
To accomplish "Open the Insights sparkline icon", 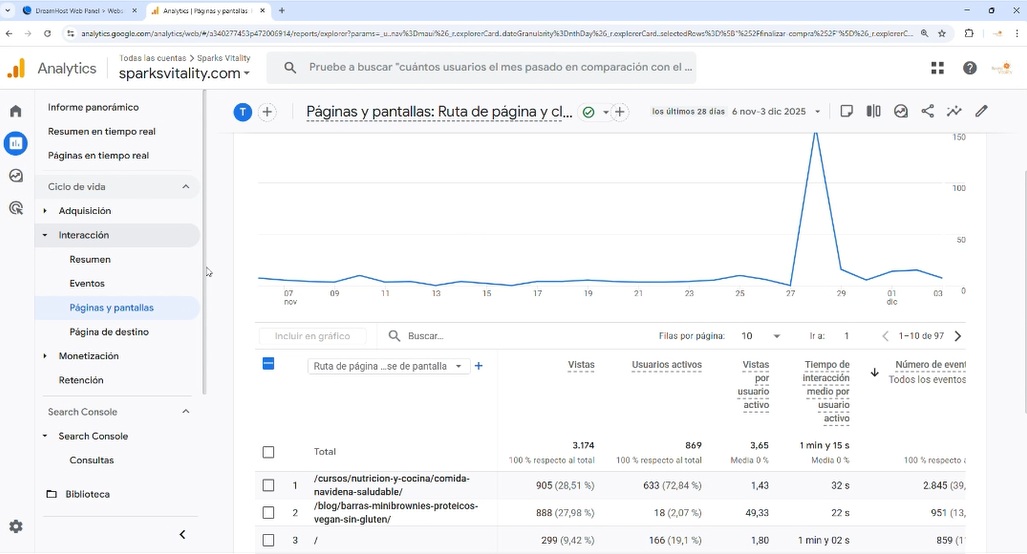I will pos(954,111).
